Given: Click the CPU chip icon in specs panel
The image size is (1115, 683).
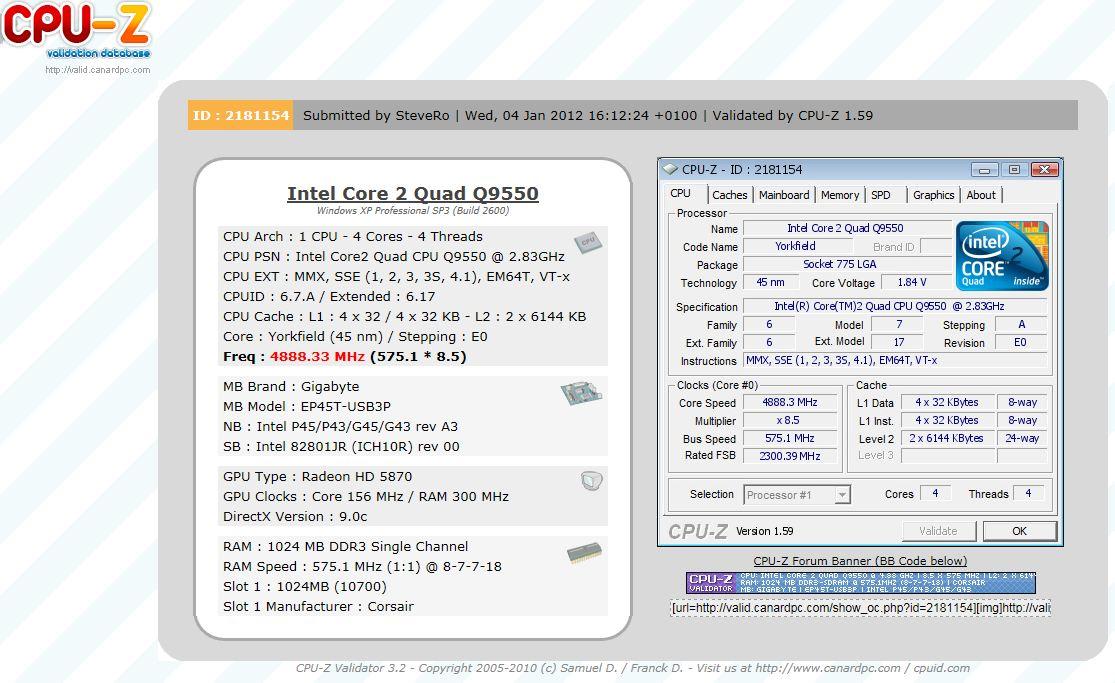Looking at the screenshot, I should (588, 243).
